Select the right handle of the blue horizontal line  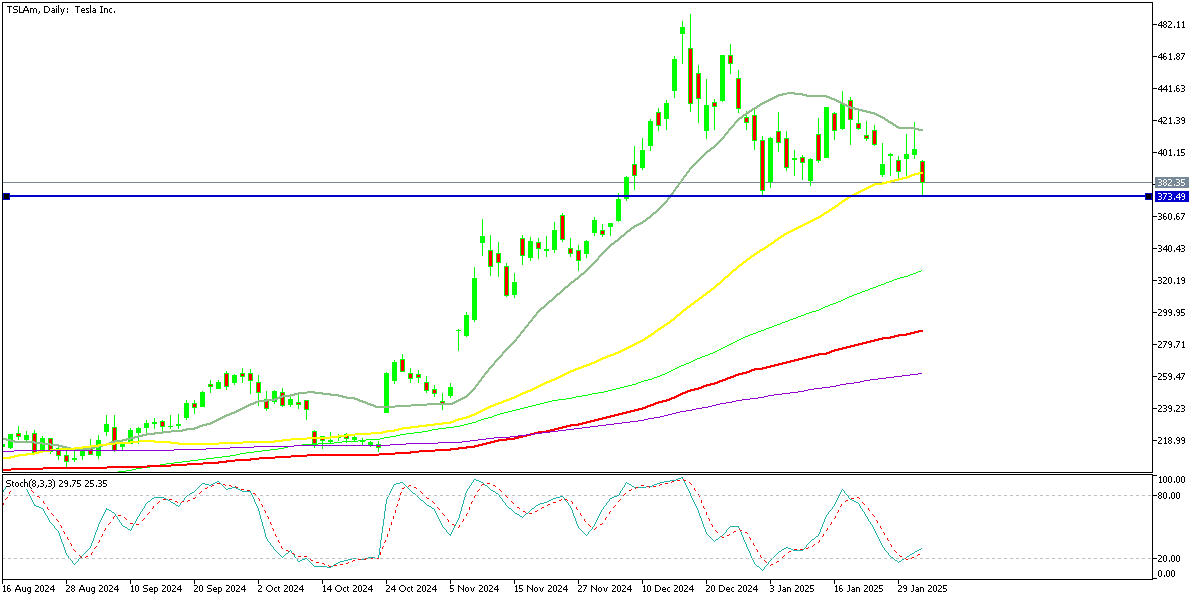tap(1146, 197)
